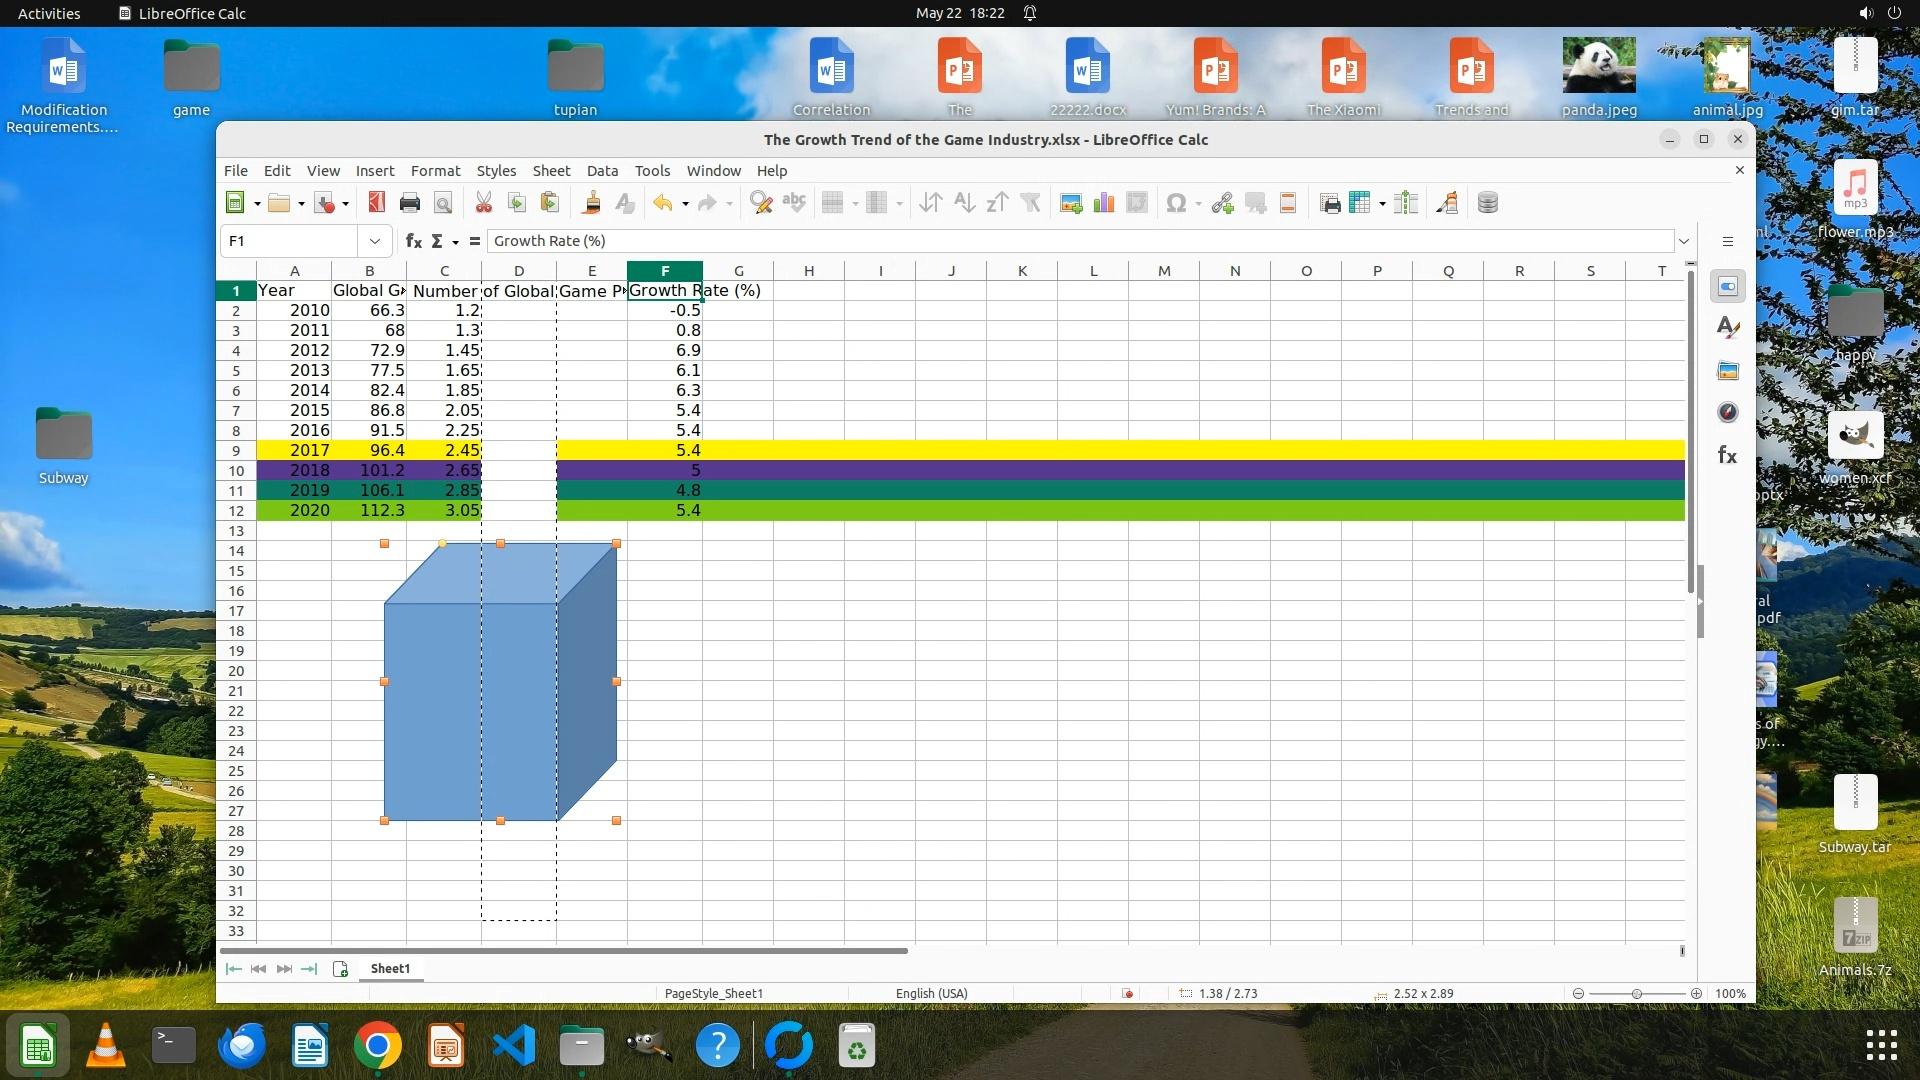Viewport: 1920px width, 1080px height.
Task: Toggle the AutoFilter funnel icon
Action: (1030, 204)
